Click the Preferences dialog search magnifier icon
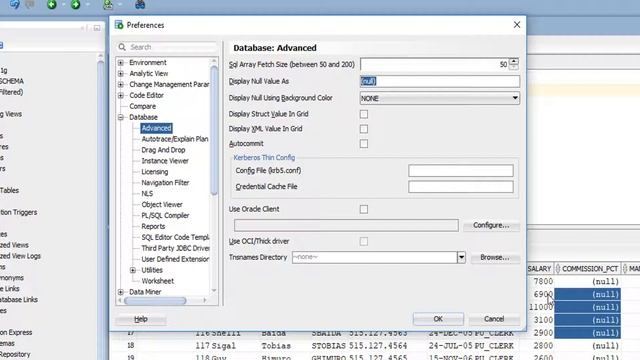Screen dimensions: 640x360 point(122,47)
